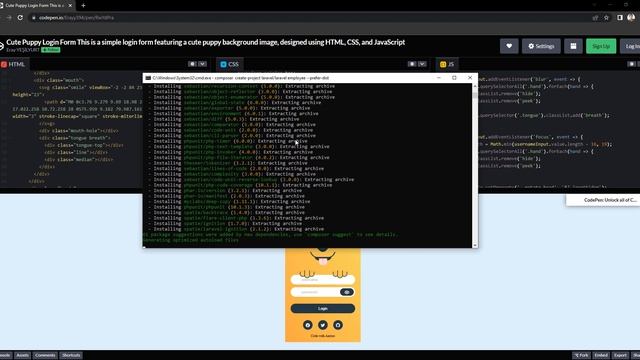Share this page from the address bar icon
This screenshot has width=640, height=360.
(x=595, y=18)
